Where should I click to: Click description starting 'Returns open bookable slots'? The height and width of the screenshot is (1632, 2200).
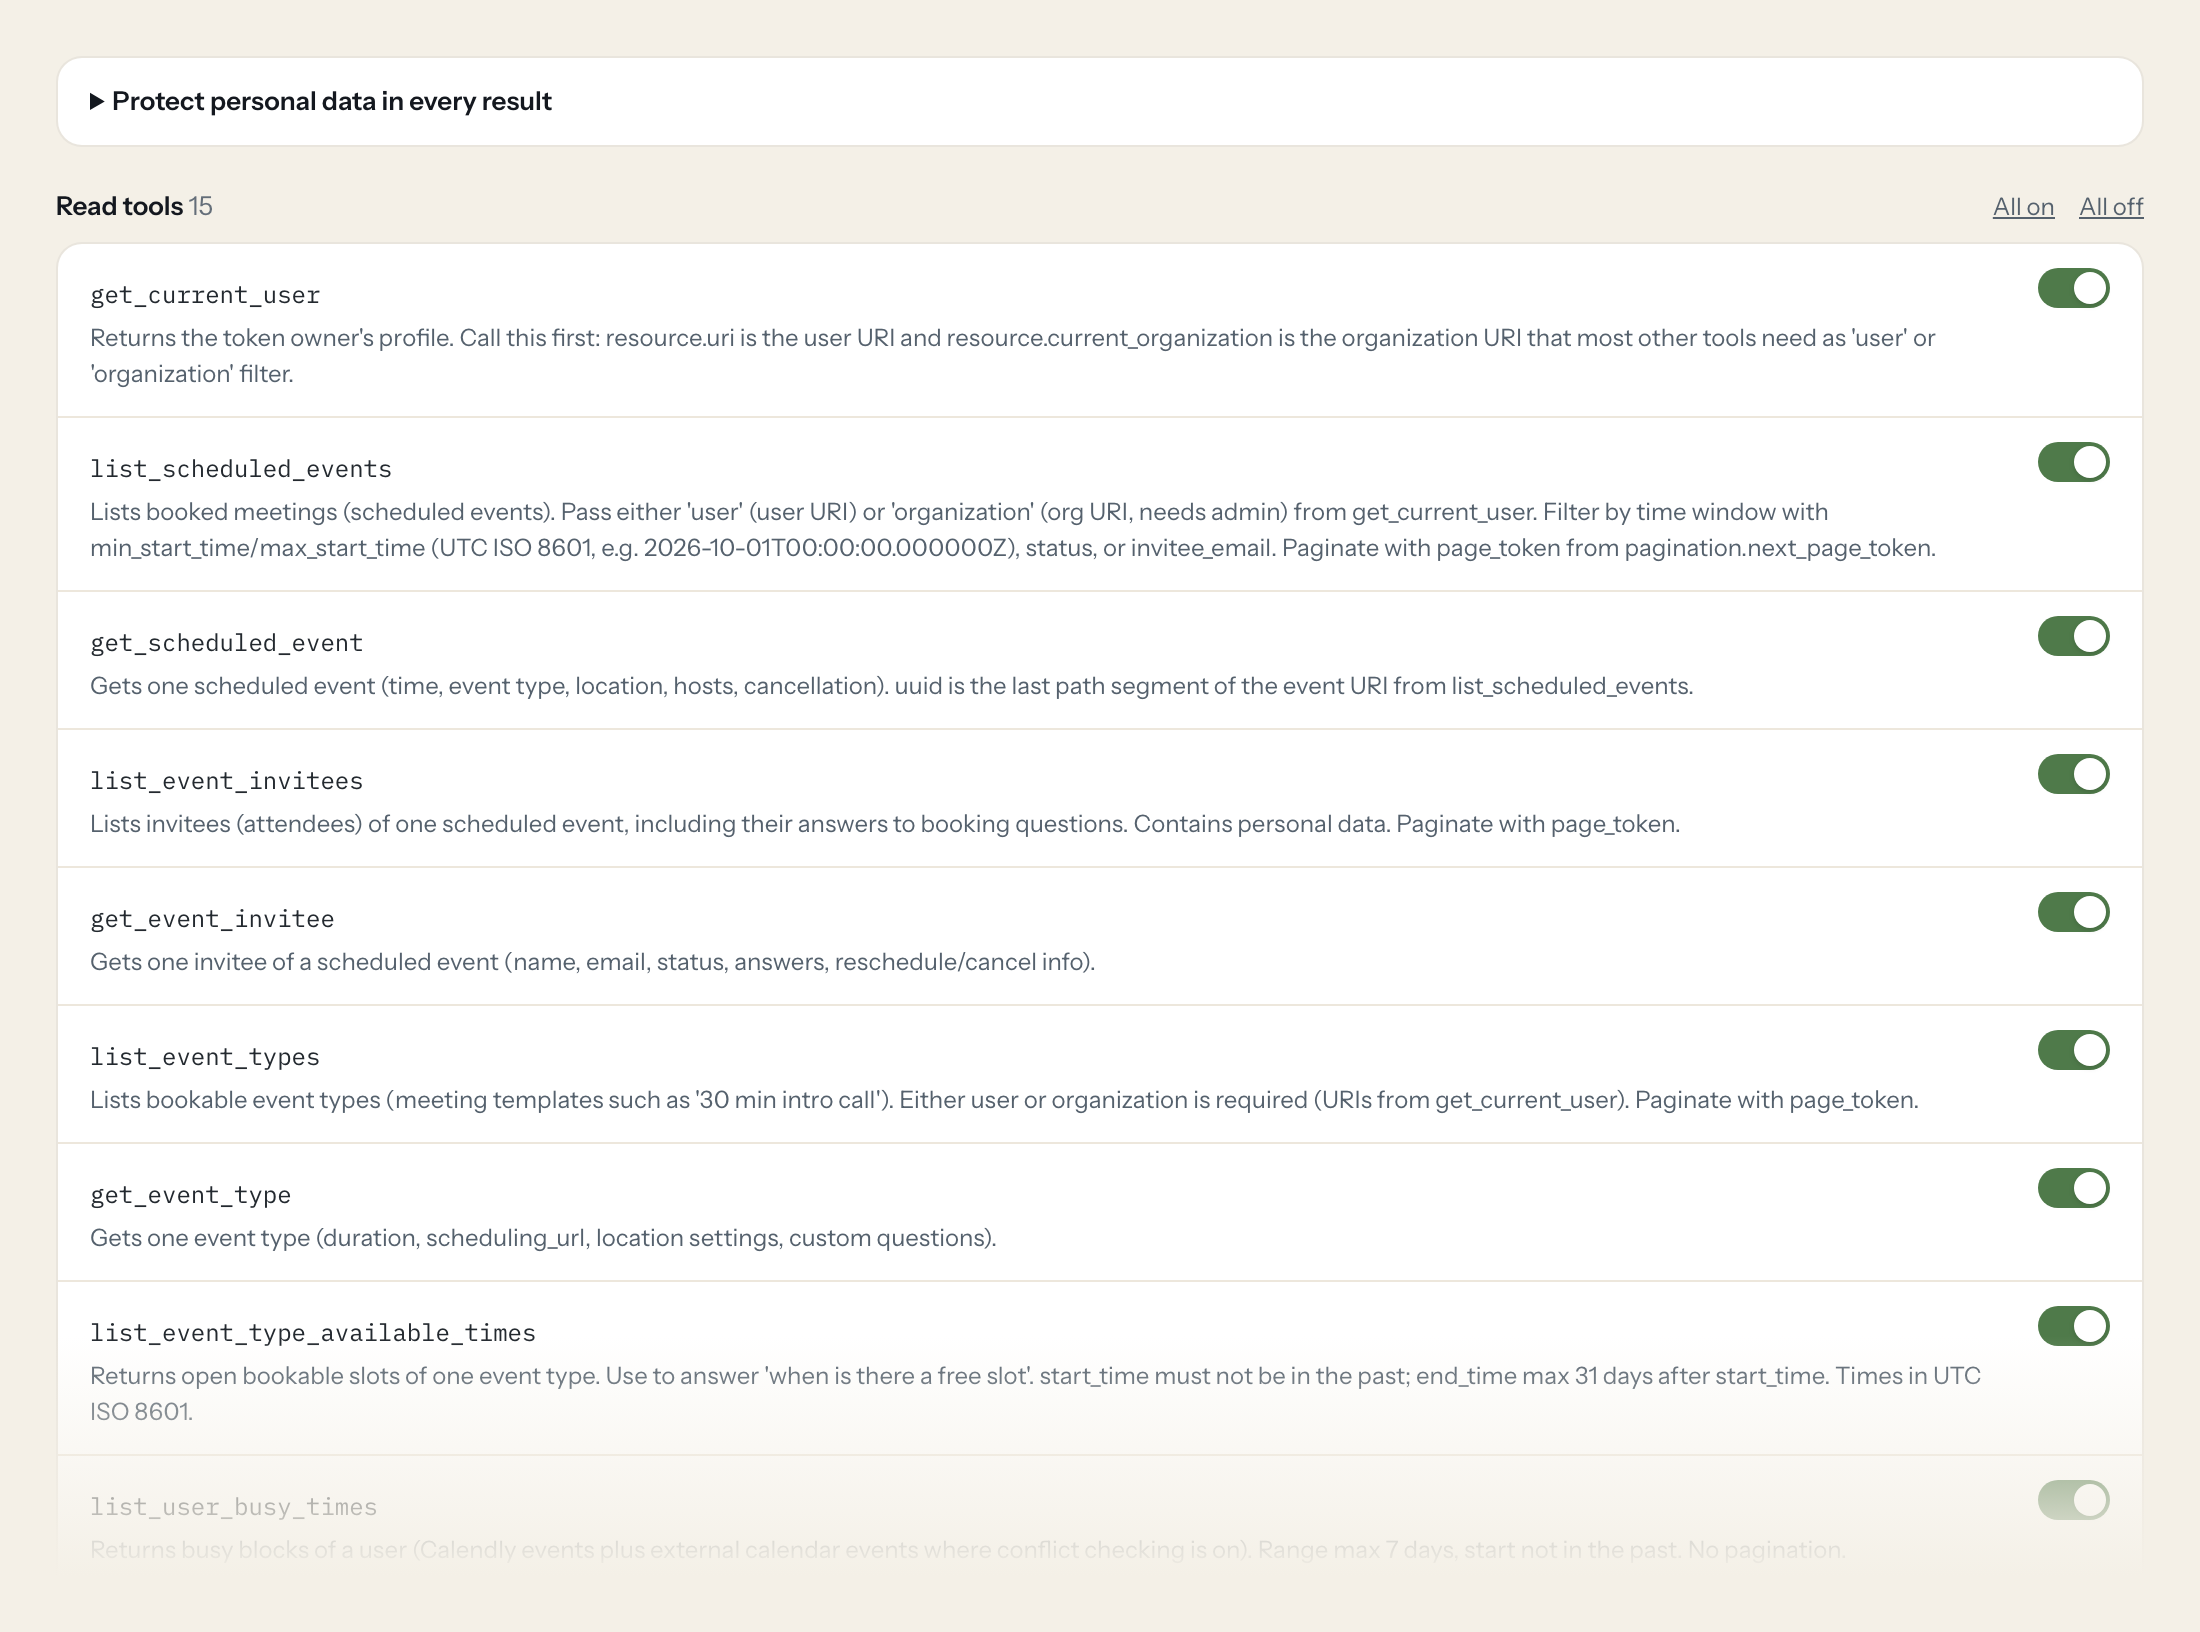[1035, 1394]
